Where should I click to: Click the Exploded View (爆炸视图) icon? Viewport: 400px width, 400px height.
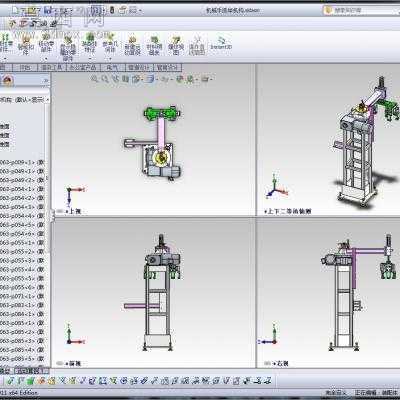pyautogui.click(x=176, y=45)
